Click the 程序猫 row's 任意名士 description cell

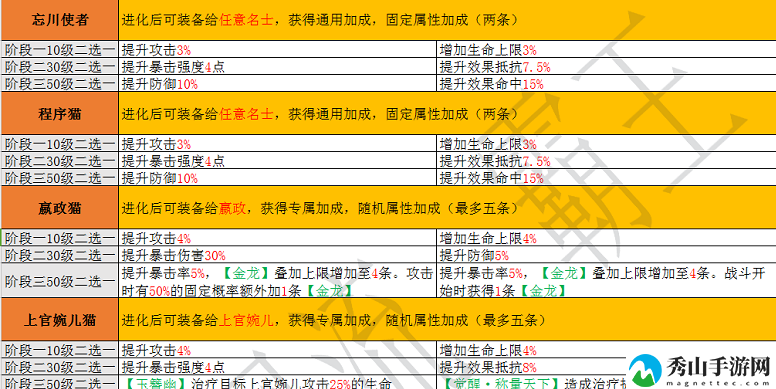click(x=447, y=114)
